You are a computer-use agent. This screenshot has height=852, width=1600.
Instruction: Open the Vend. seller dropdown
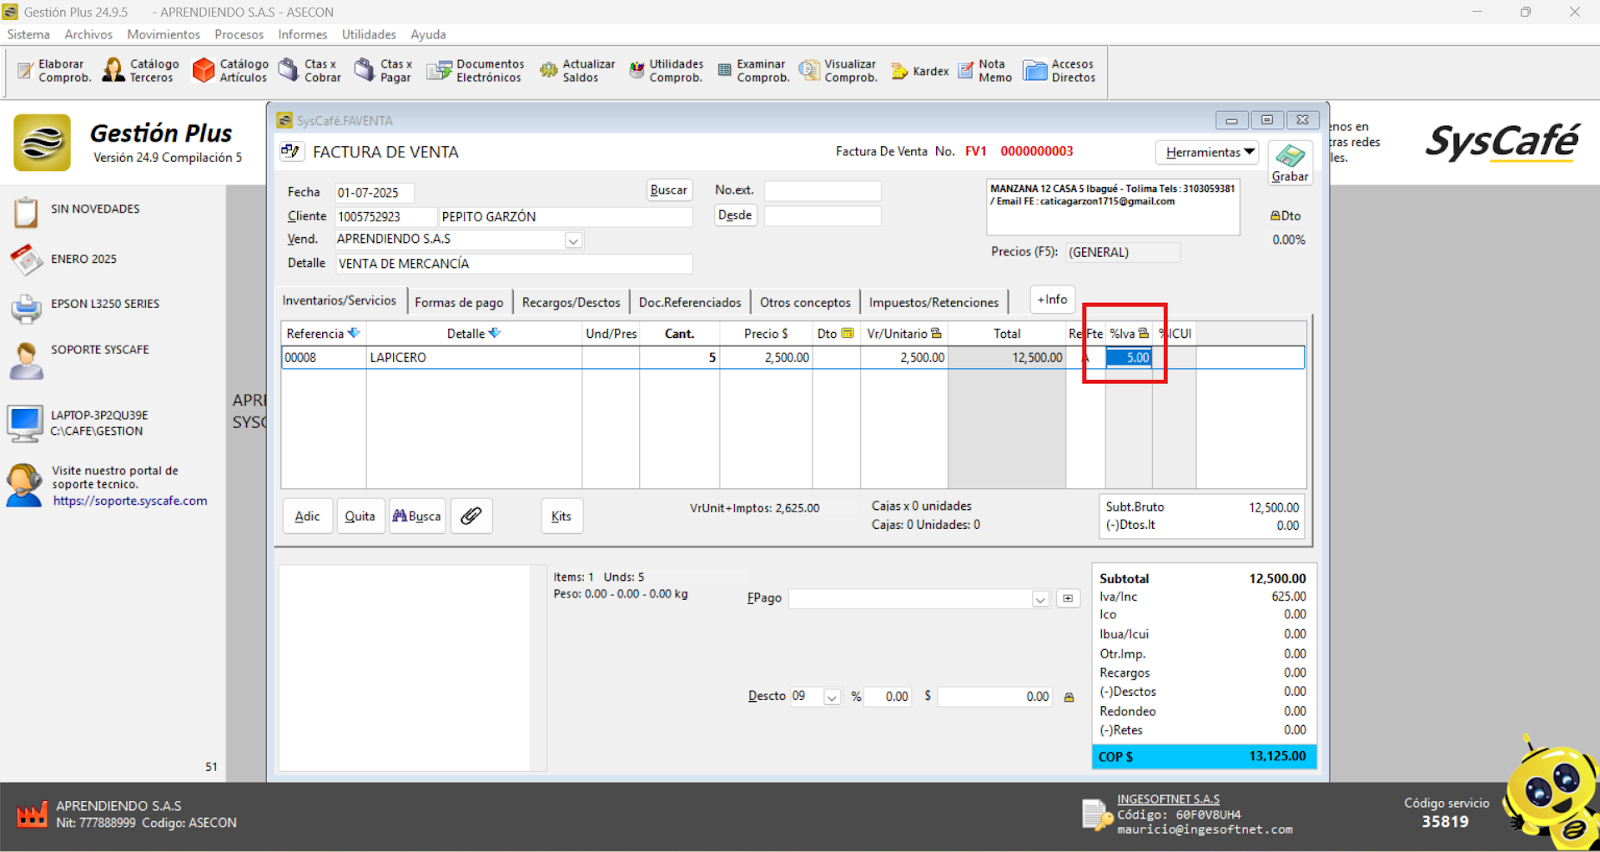click(573, 240)
